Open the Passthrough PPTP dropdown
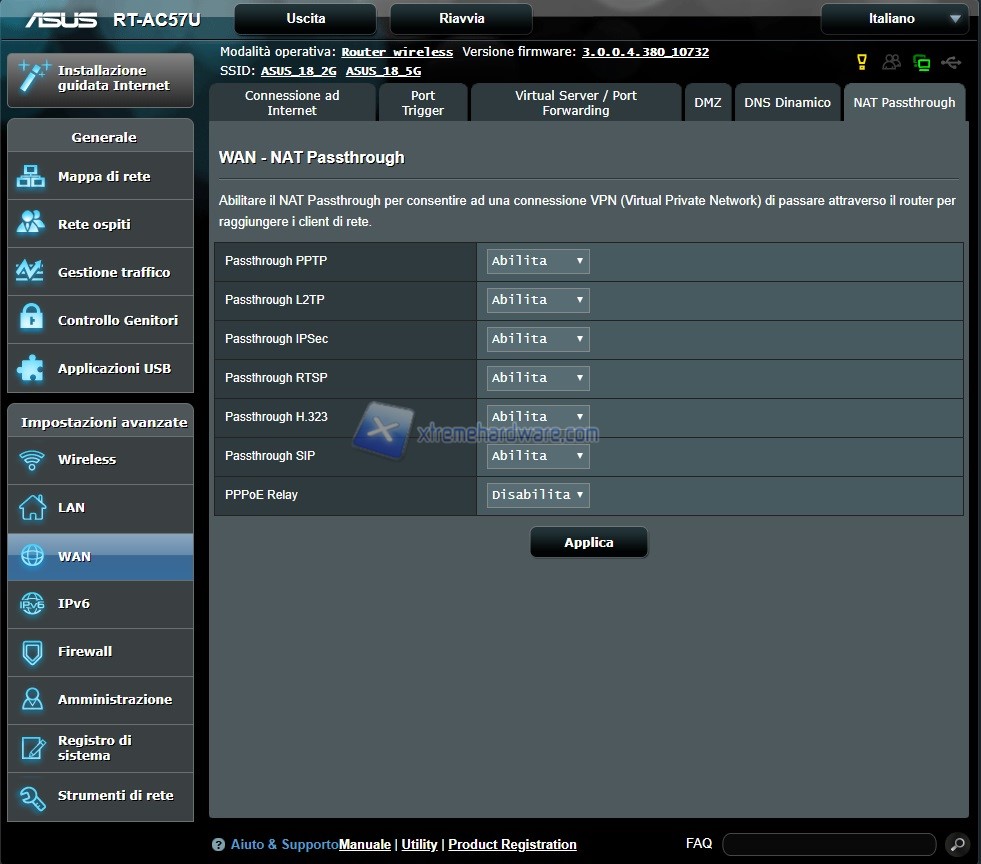 (x=538, y=261)
